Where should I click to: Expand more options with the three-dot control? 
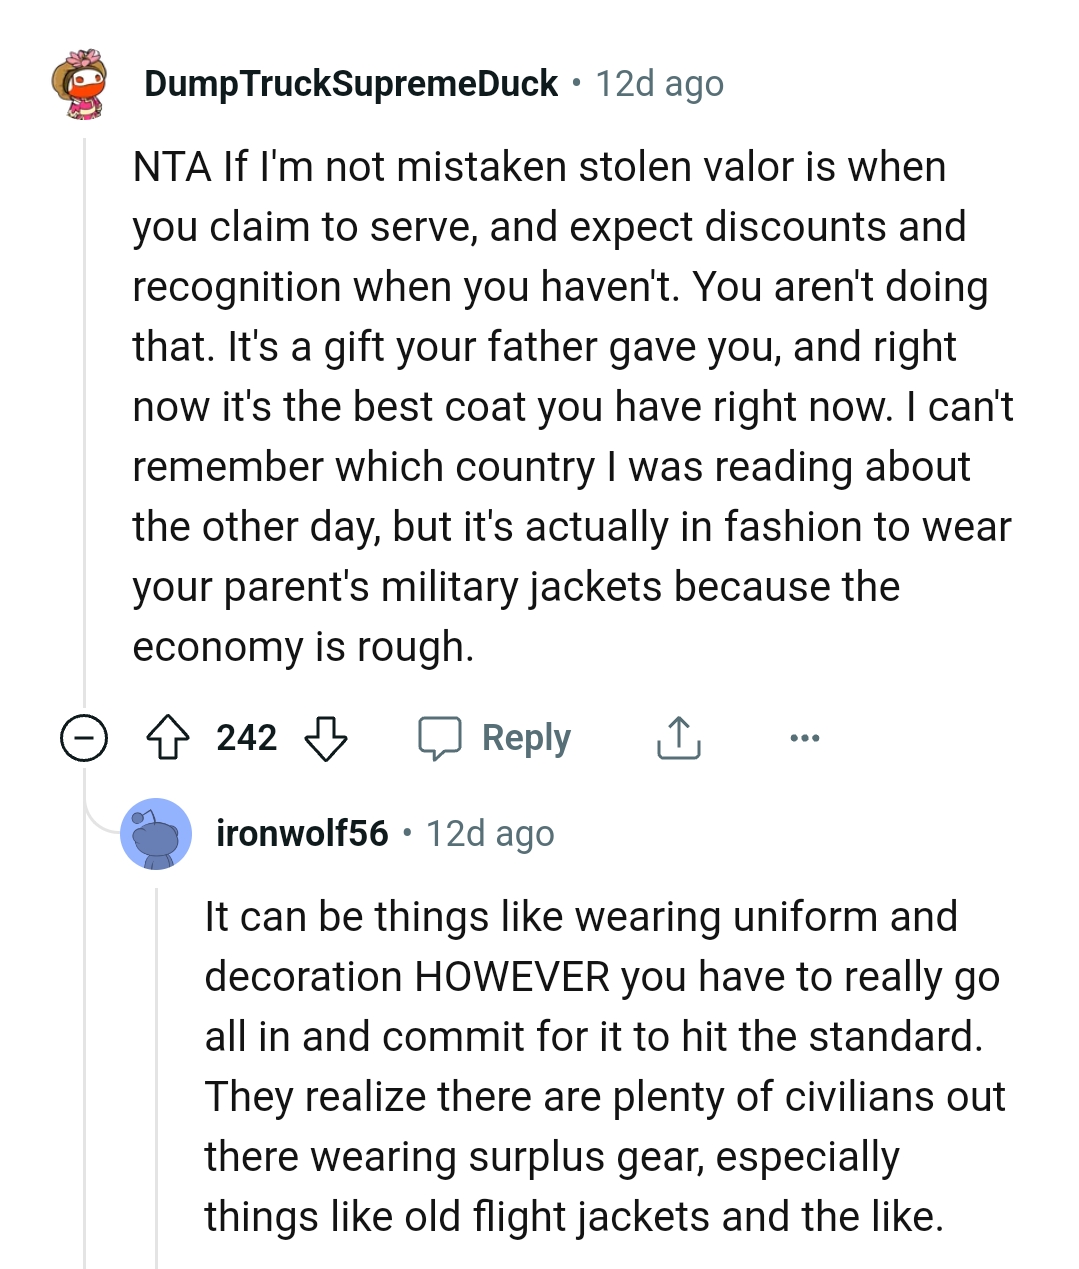pos(805,738)
